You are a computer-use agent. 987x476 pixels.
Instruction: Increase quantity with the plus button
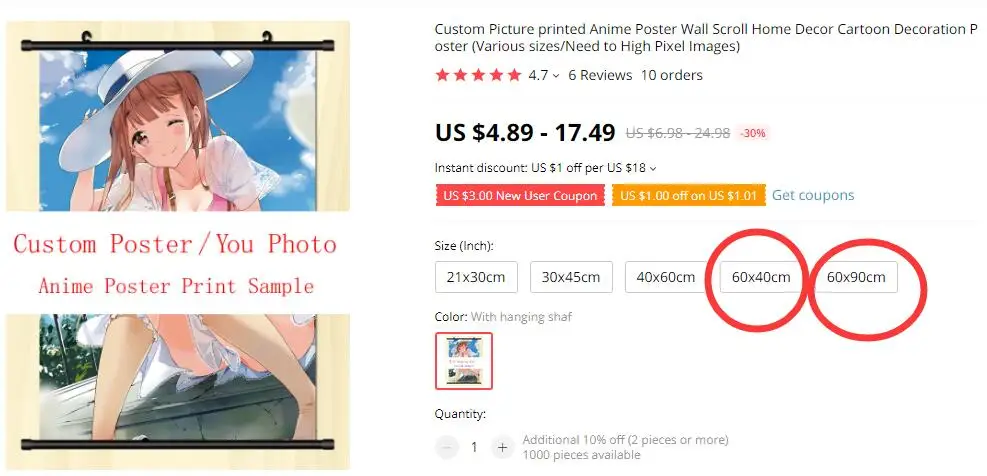point(502,448)
